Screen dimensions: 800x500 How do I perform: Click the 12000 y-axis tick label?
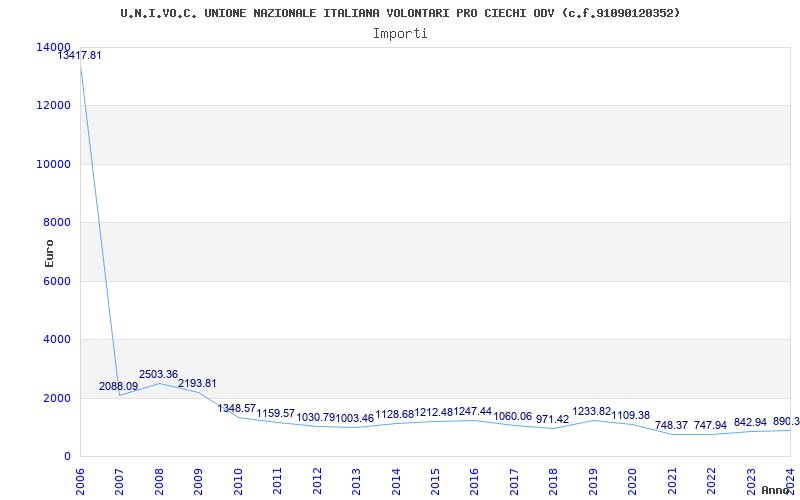pyautogui.click(x=54, y=106)
